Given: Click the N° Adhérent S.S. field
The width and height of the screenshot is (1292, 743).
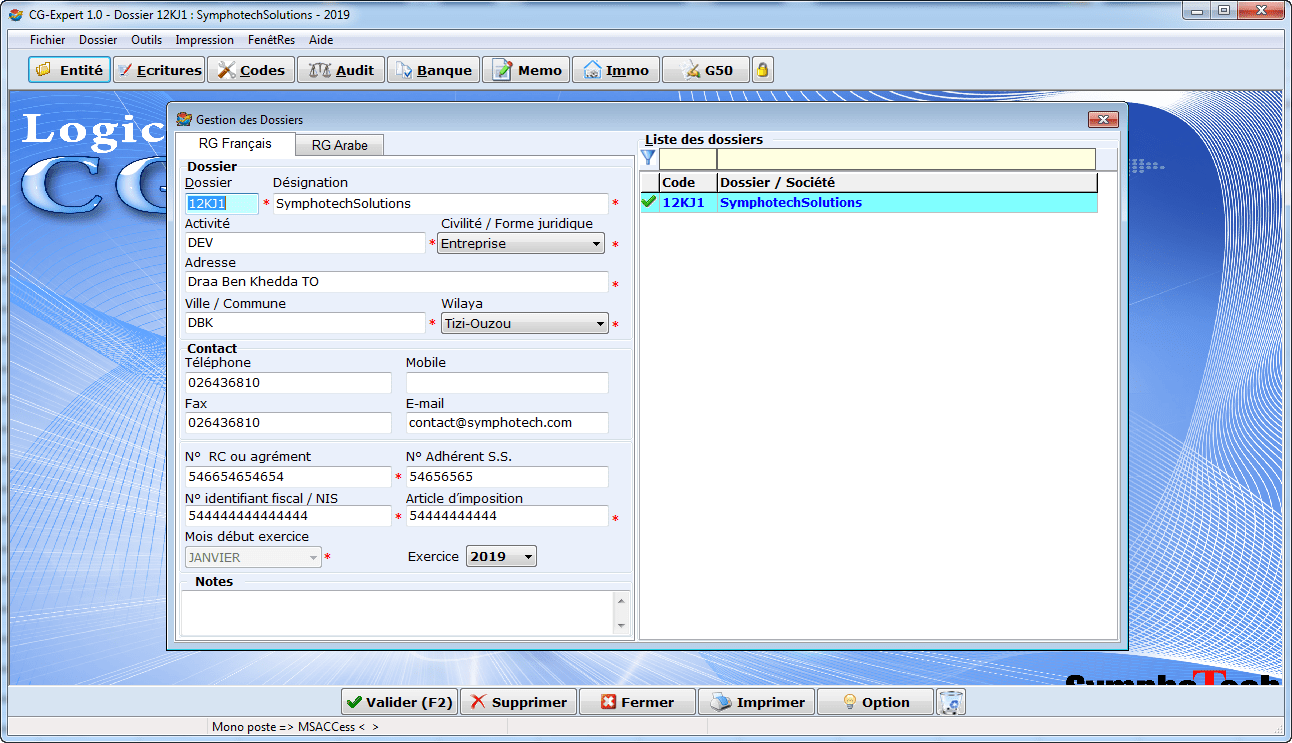Looking at the screenshot, I should tap(507, 477).
